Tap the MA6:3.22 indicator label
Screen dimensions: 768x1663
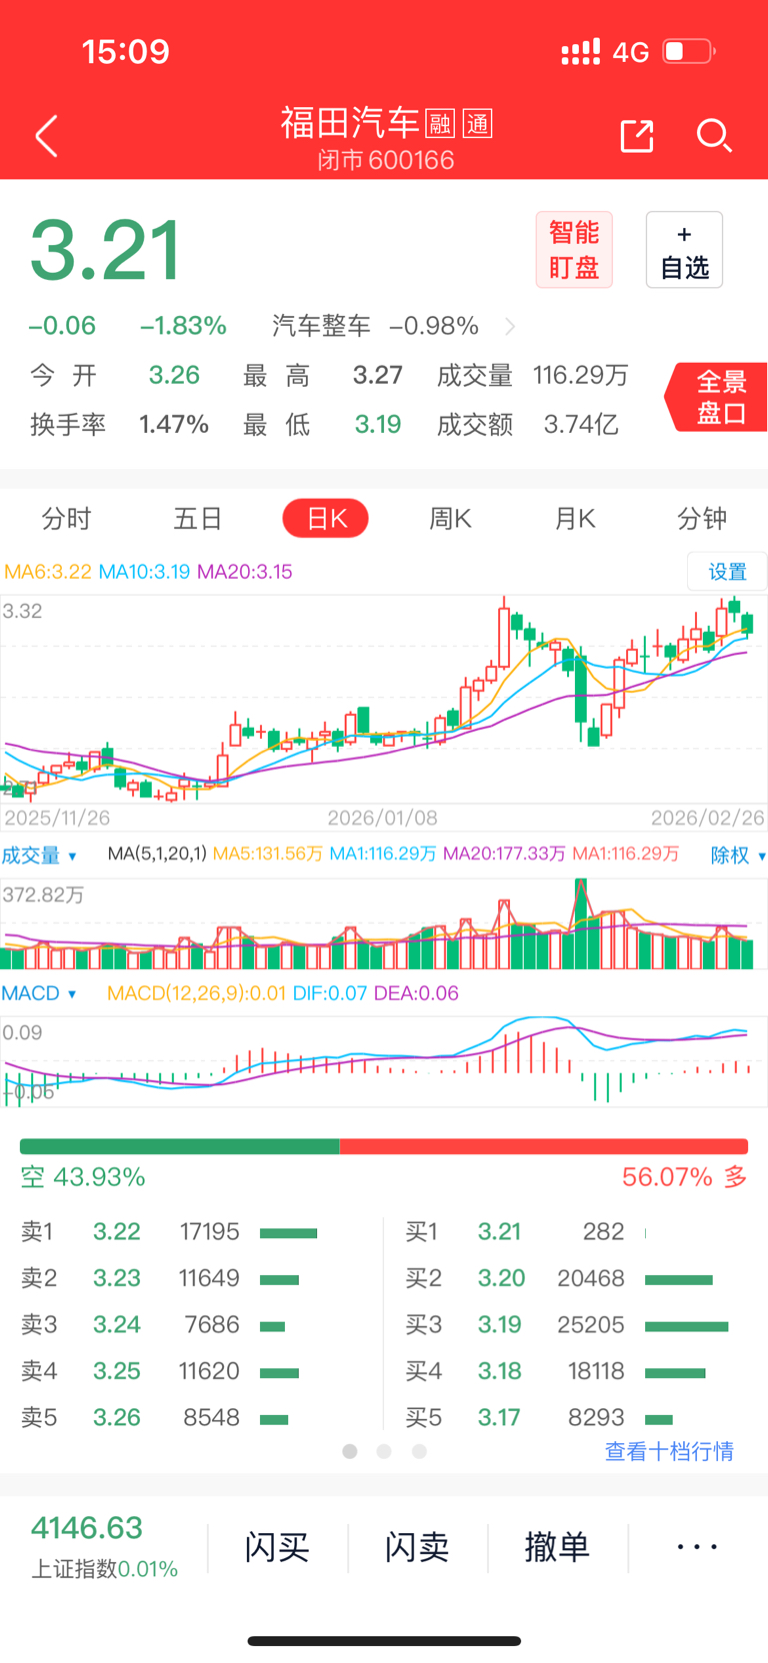[47, 572]
